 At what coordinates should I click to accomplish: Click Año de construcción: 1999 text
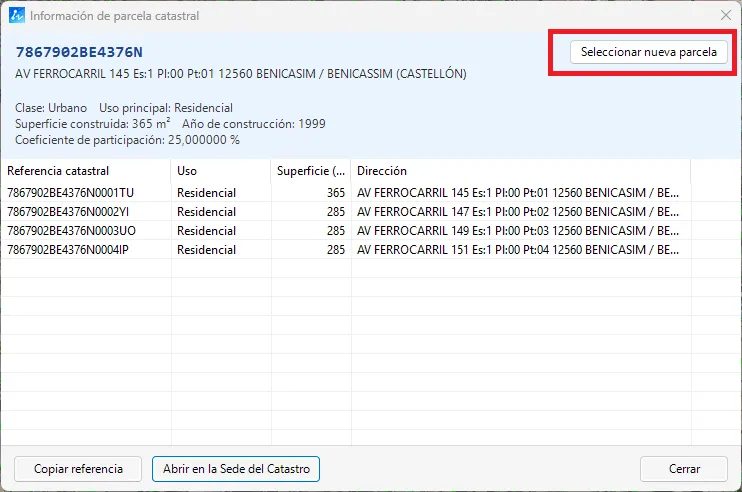pos(254,124)
